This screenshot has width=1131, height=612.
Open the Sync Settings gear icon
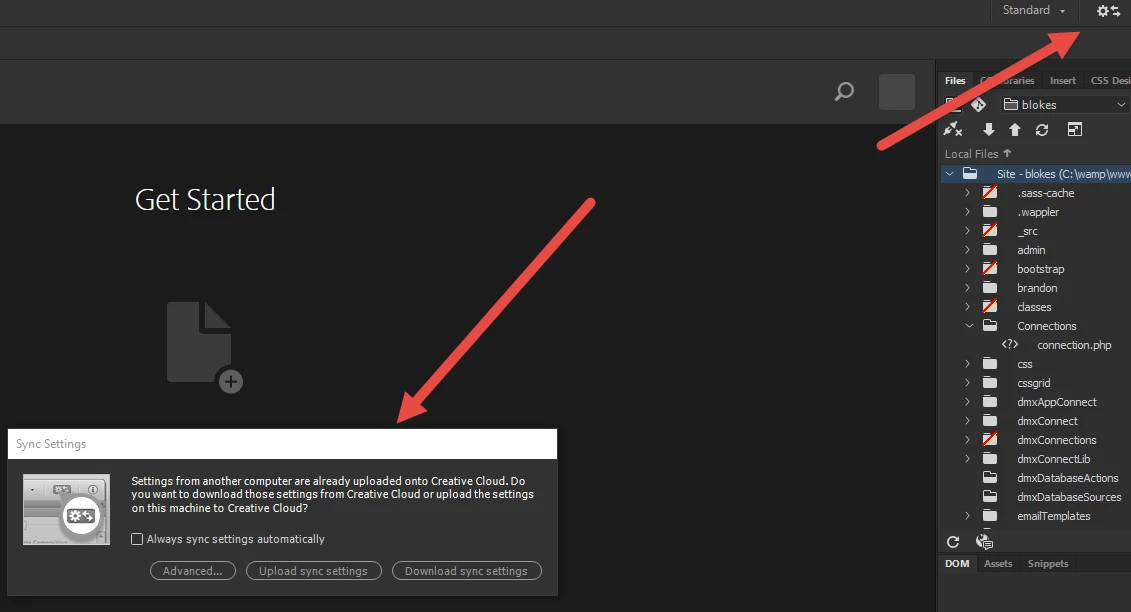(x=1108, y=11)
